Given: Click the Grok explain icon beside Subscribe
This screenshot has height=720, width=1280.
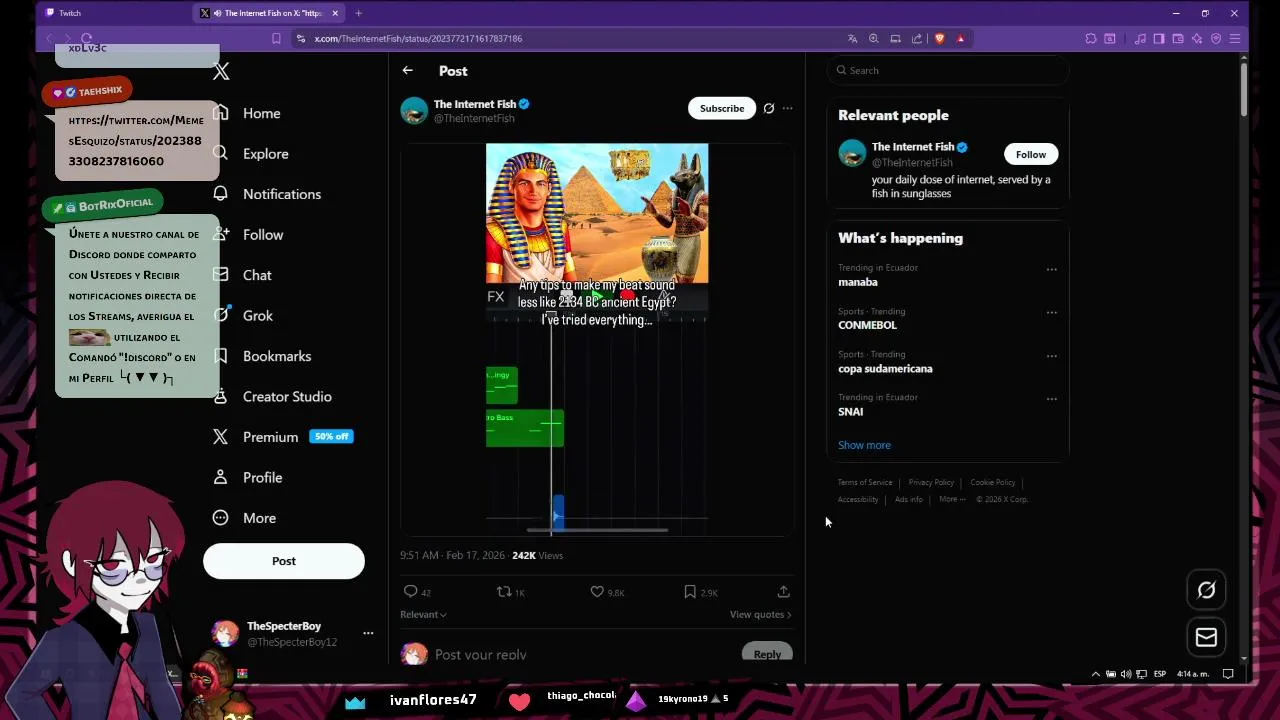Looking at the screenshot, I should pyautogui.click(x=769, y=108).
